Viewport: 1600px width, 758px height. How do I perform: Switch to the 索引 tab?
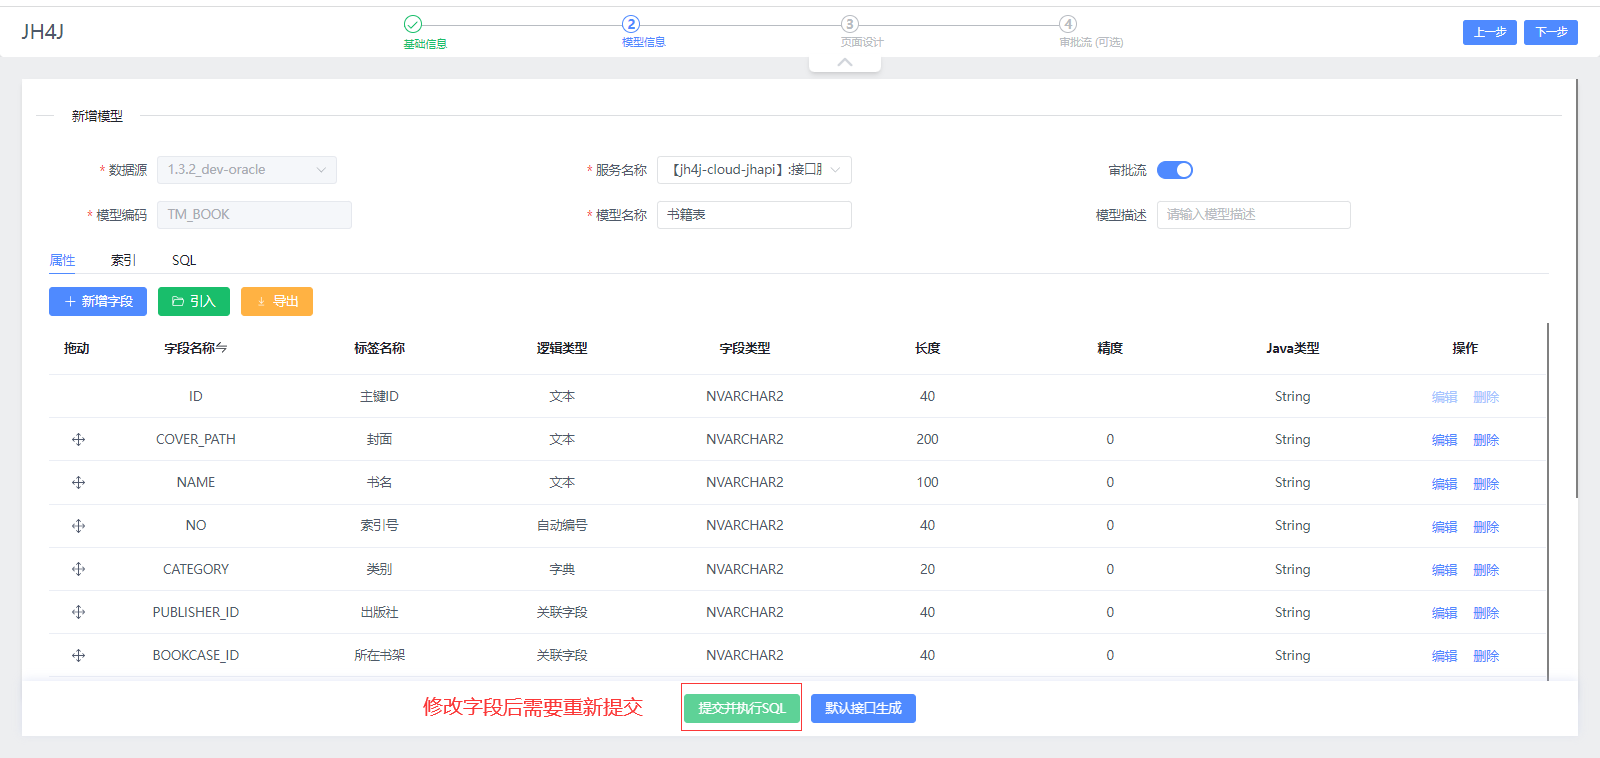click(x=123, y=260)
